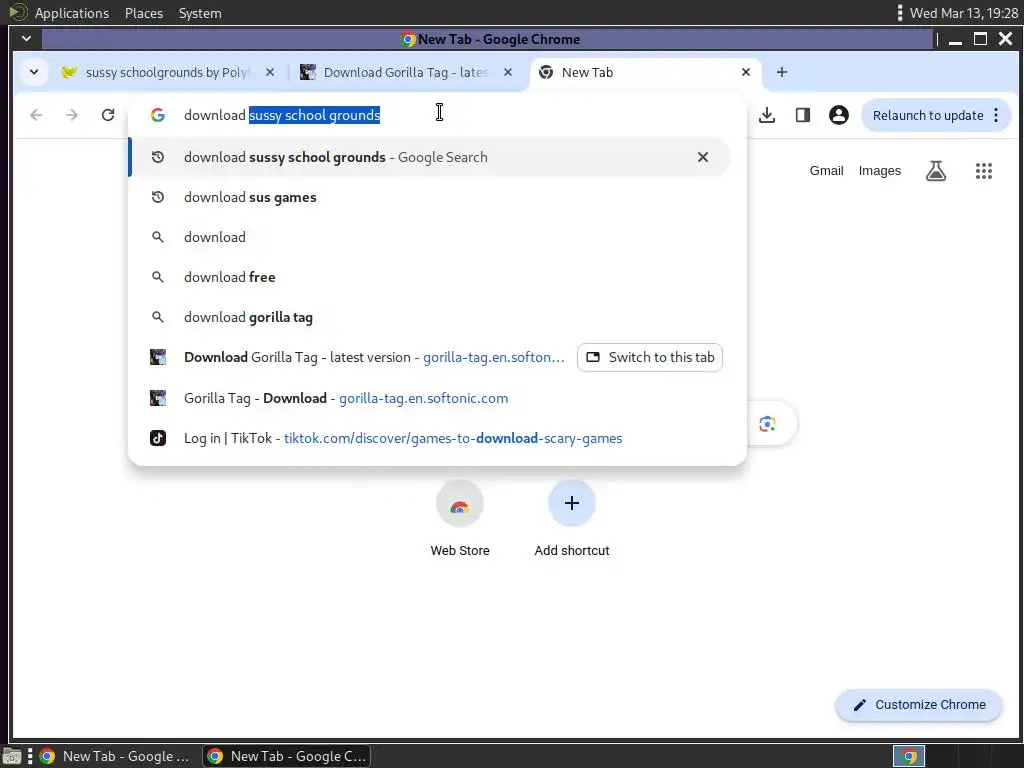Close the sussy schoolgrounds tab
The height and width of the screenshot is (768, 1024).
[270, 72]
